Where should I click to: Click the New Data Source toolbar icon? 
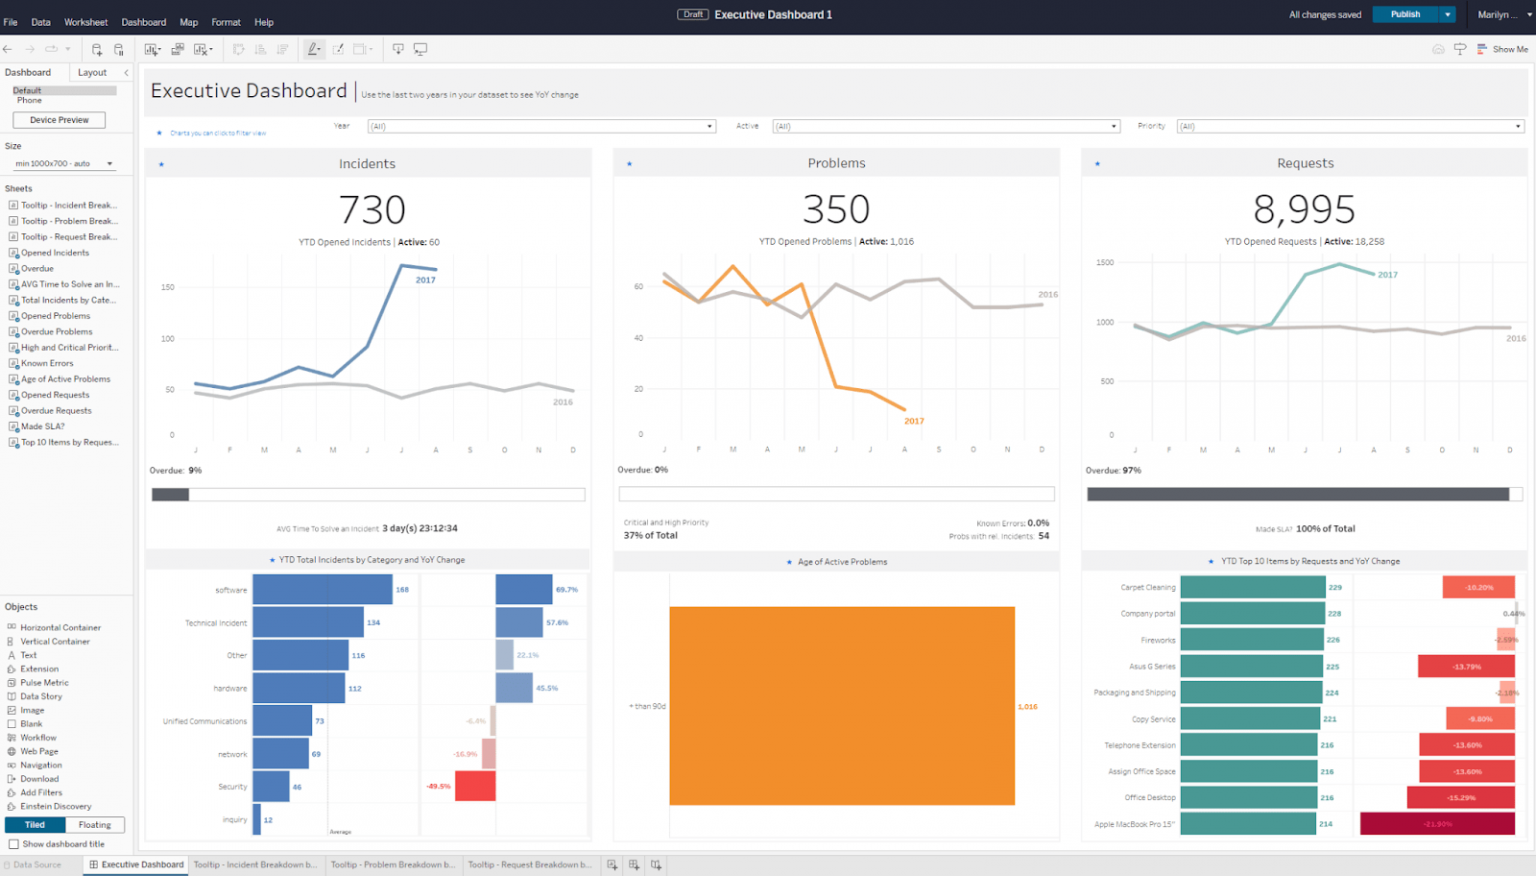pos(95,48)
